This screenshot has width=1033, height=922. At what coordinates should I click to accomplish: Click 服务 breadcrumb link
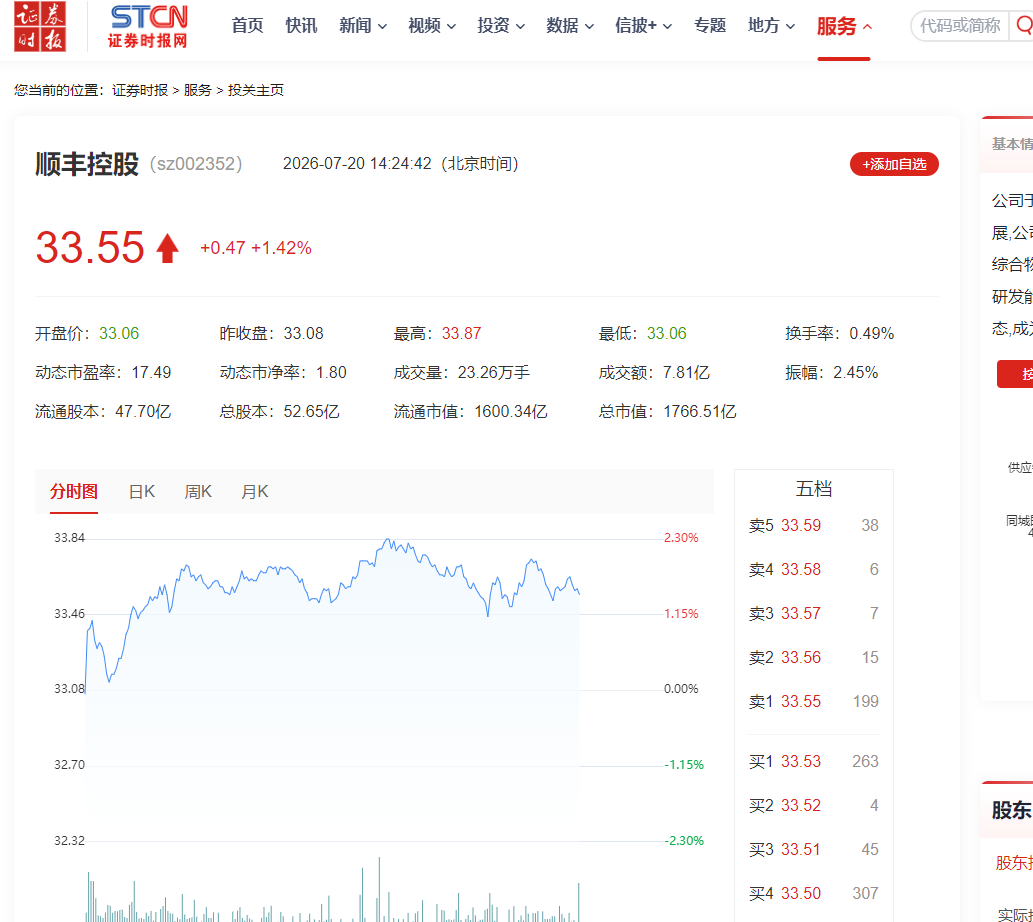pos(198,90)
